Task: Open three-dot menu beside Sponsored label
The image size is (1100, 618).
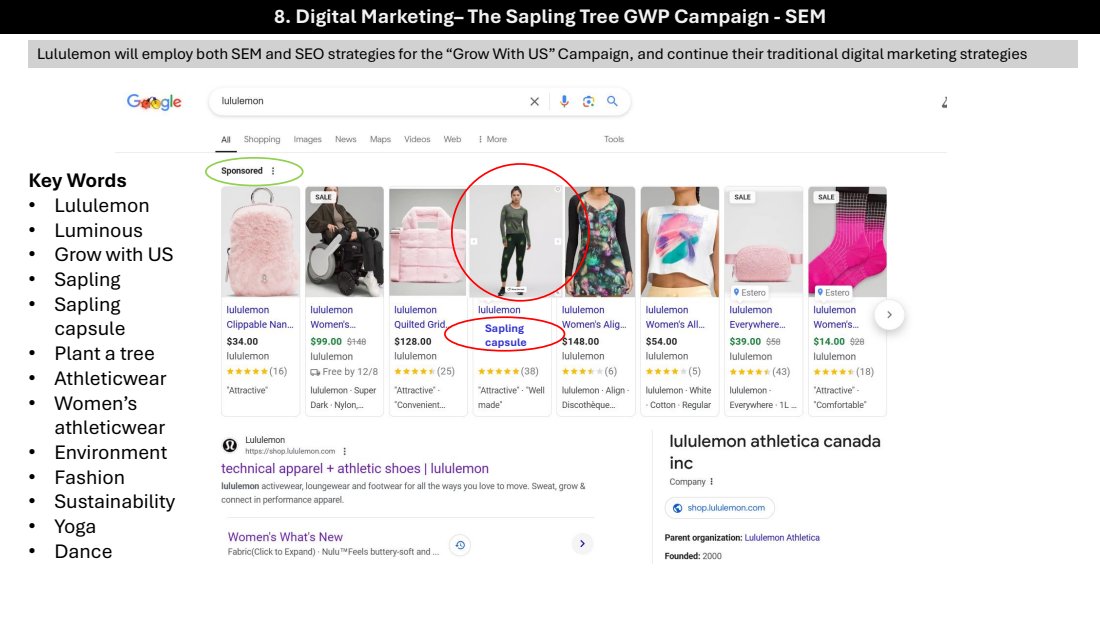Action: click(273, 171)
